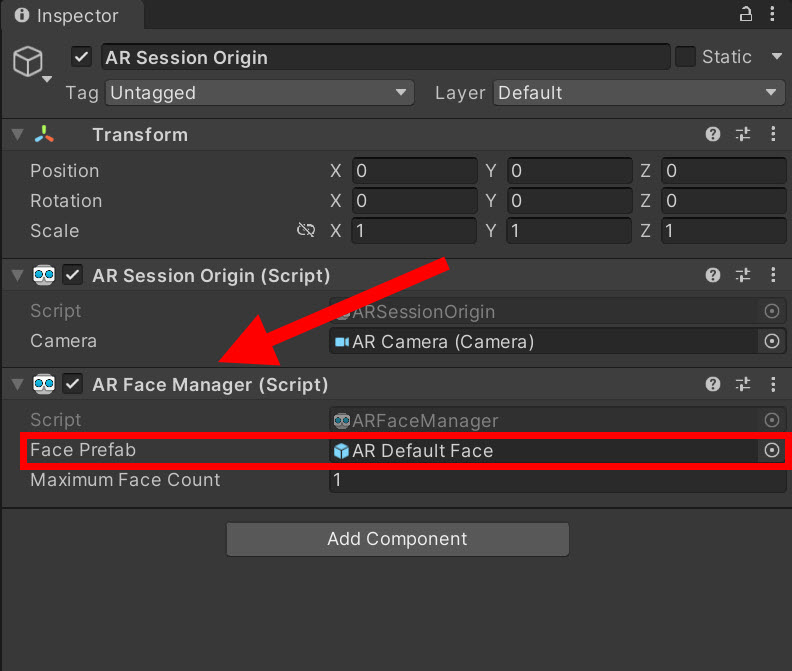Image resolution: width=792 pixels, height=671 pixels.
Task: Click the GameObject cube icon selector
Action: point(28,62)
